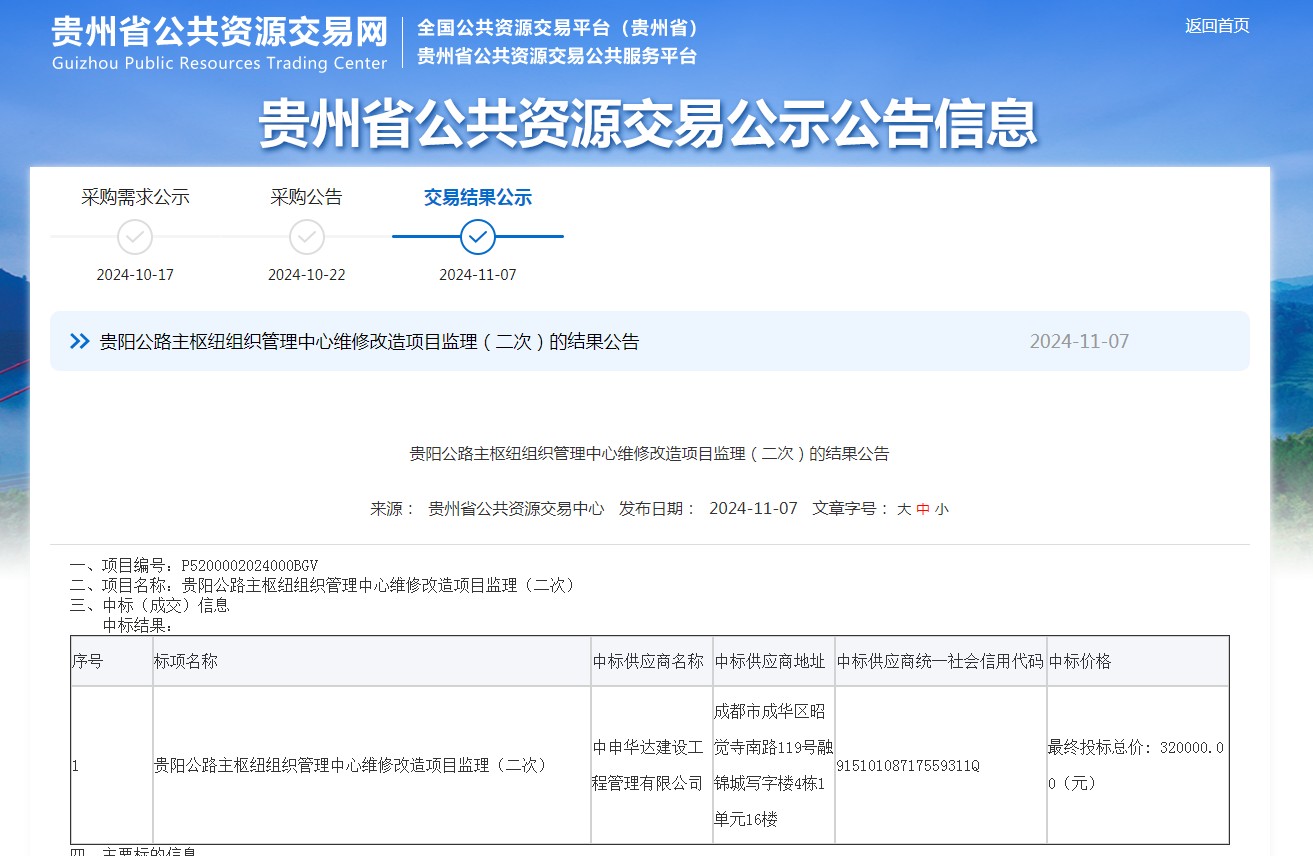
Task: Click the 2024-10-22 date under 采购公告
Action: 307,275
